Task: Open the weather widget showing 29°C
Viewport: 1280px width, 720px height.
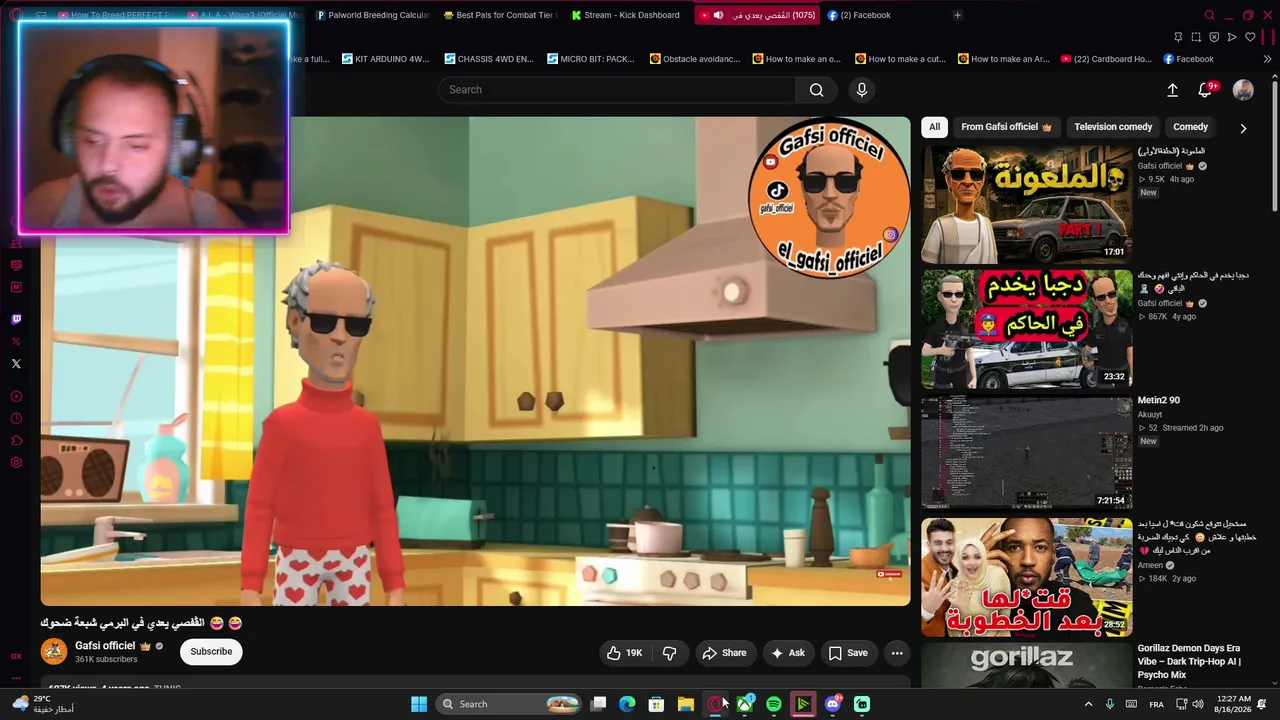Action: [41, 704]
